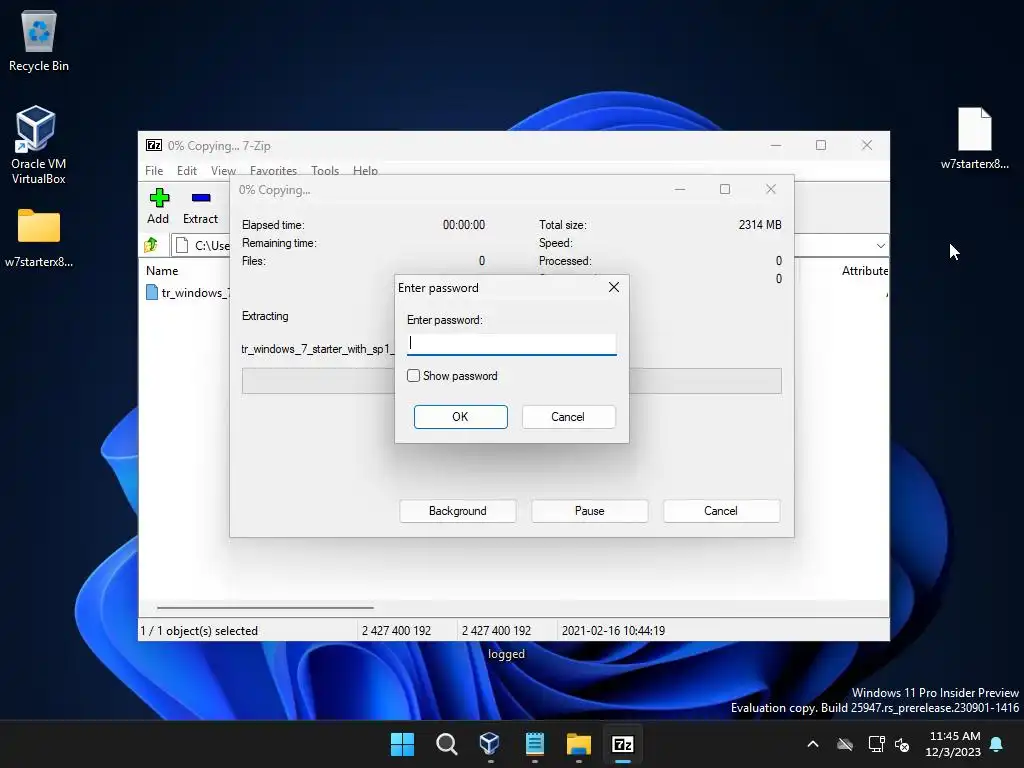The width and height of the screenshot is (1024, 768).
Task: Click the Add toolbar icon in 7-Zip
Action: (x=159, y=206)
